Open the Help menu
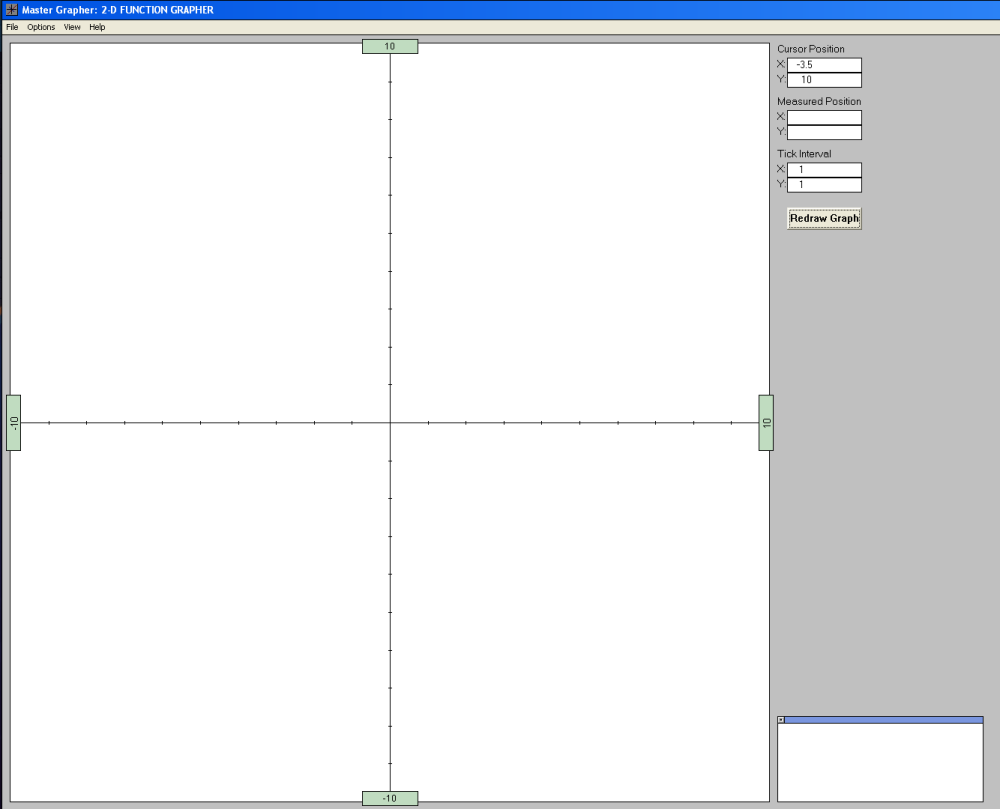Screen dimensions: 1000x809 (97, 27)
